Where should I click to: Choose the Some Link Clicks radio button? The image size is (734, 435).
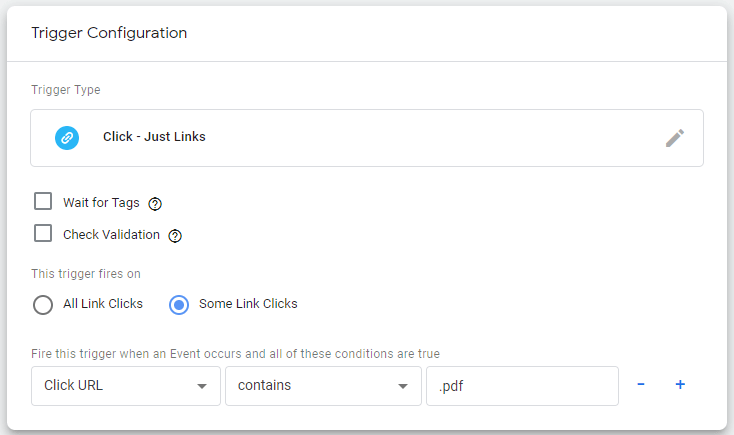coord(179,305)
